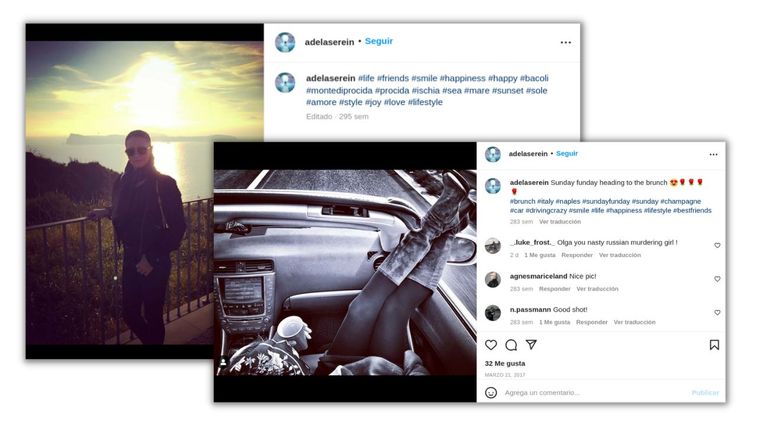Click adelaserein avatar beside the sunset caption
This screenshot has width=768, height=431.
coord(285,83)
